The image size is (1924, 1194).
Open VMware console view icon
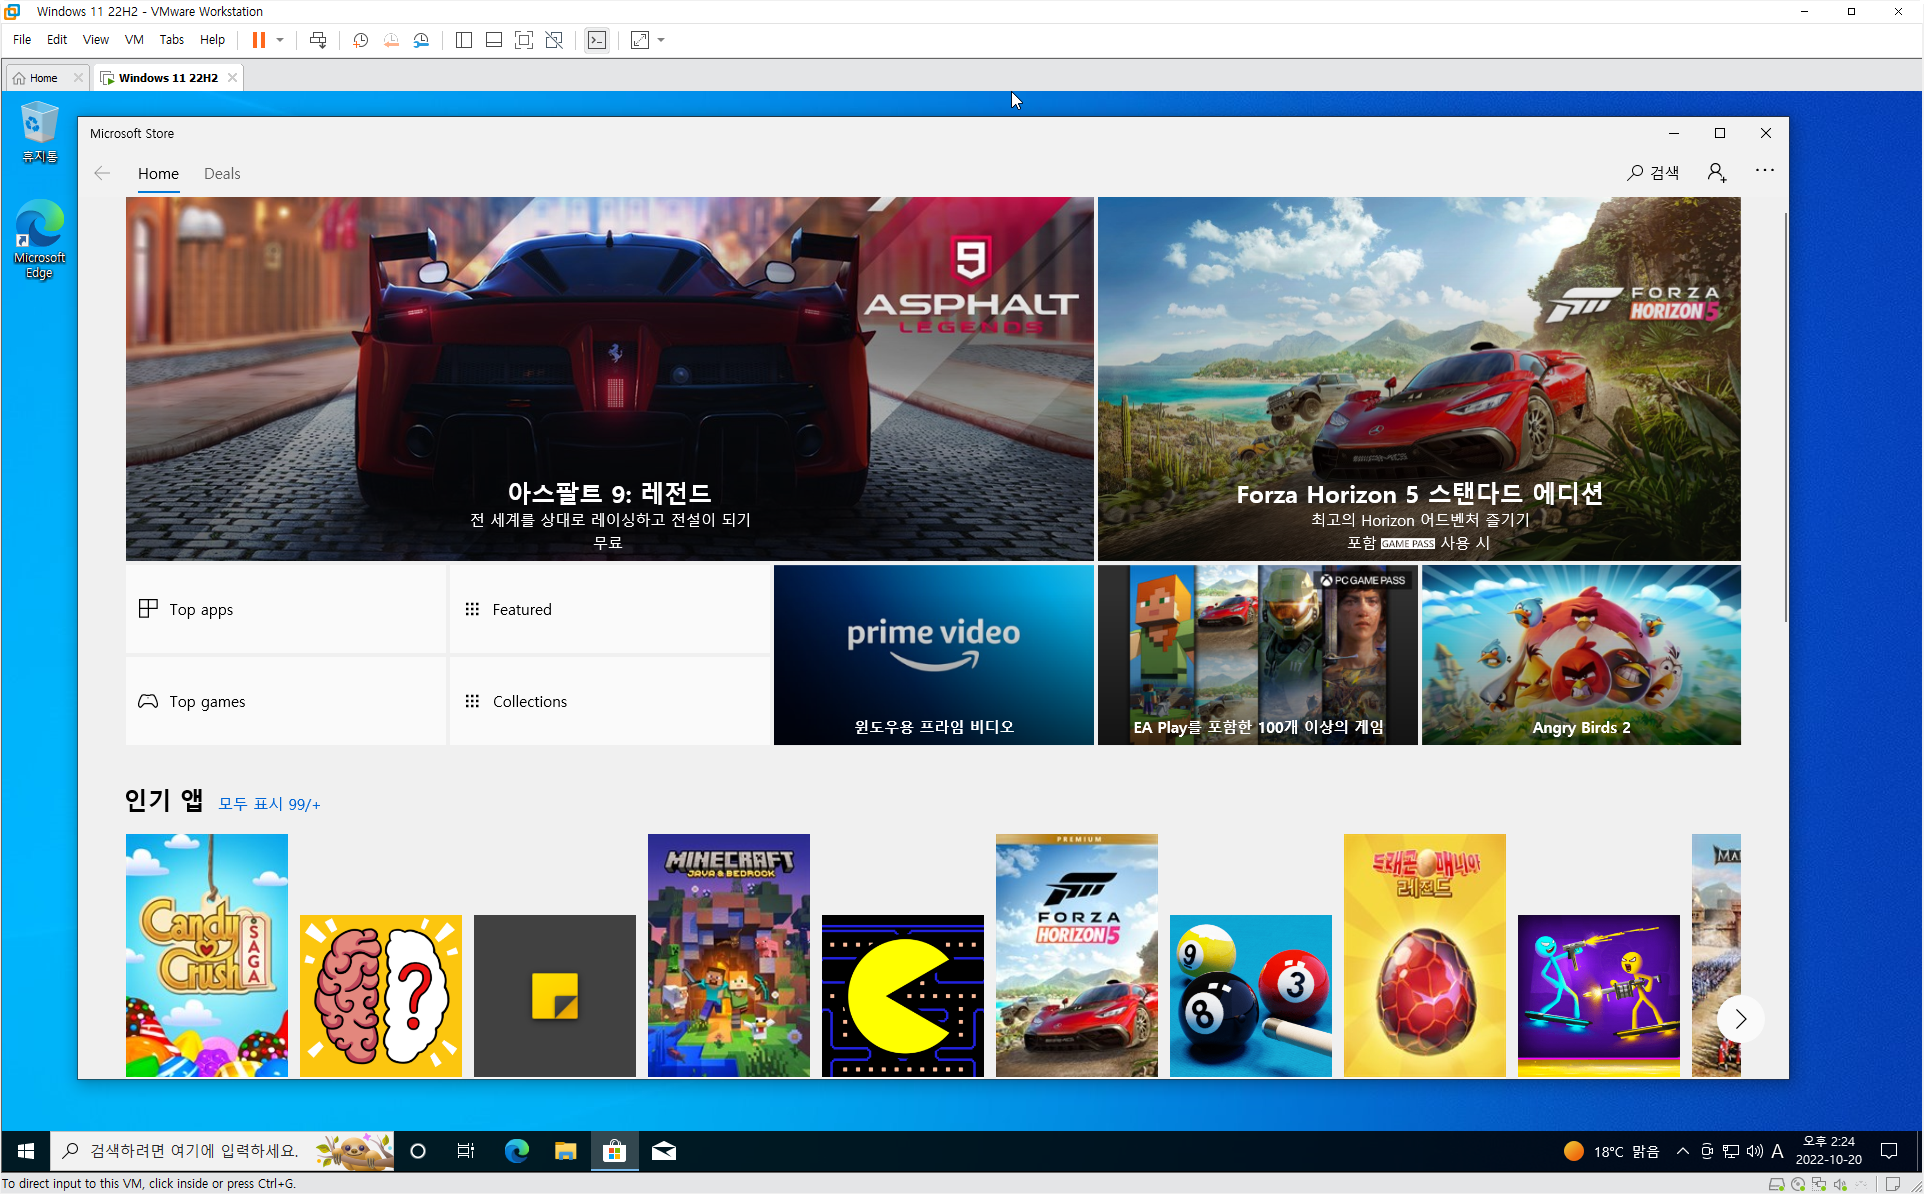pyautogui.click(x=597, y=40)
